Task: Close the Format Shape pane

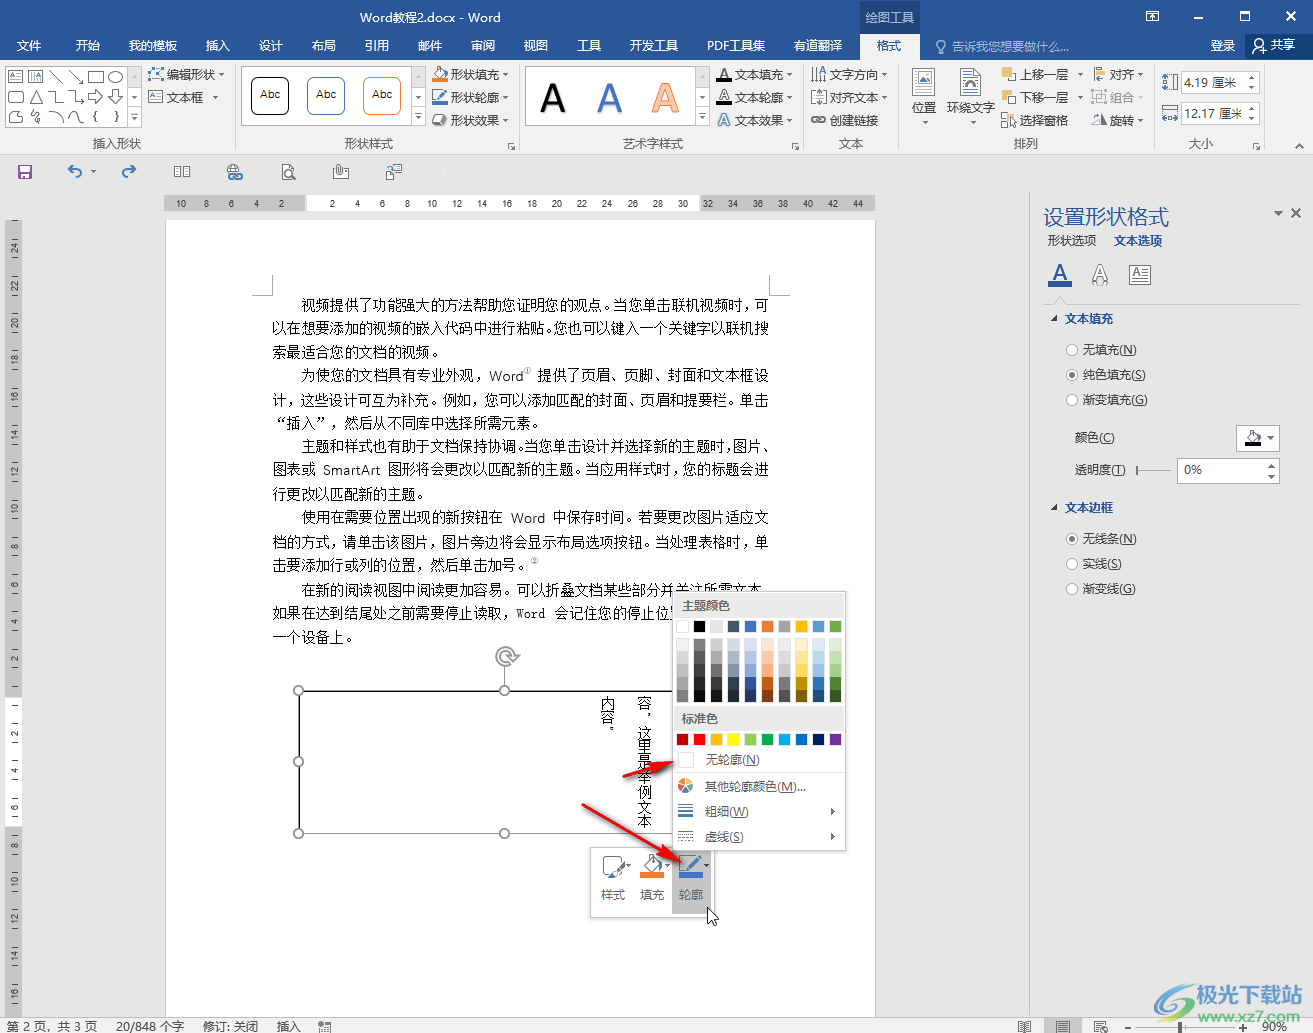Action: [x=1296, y=213]
